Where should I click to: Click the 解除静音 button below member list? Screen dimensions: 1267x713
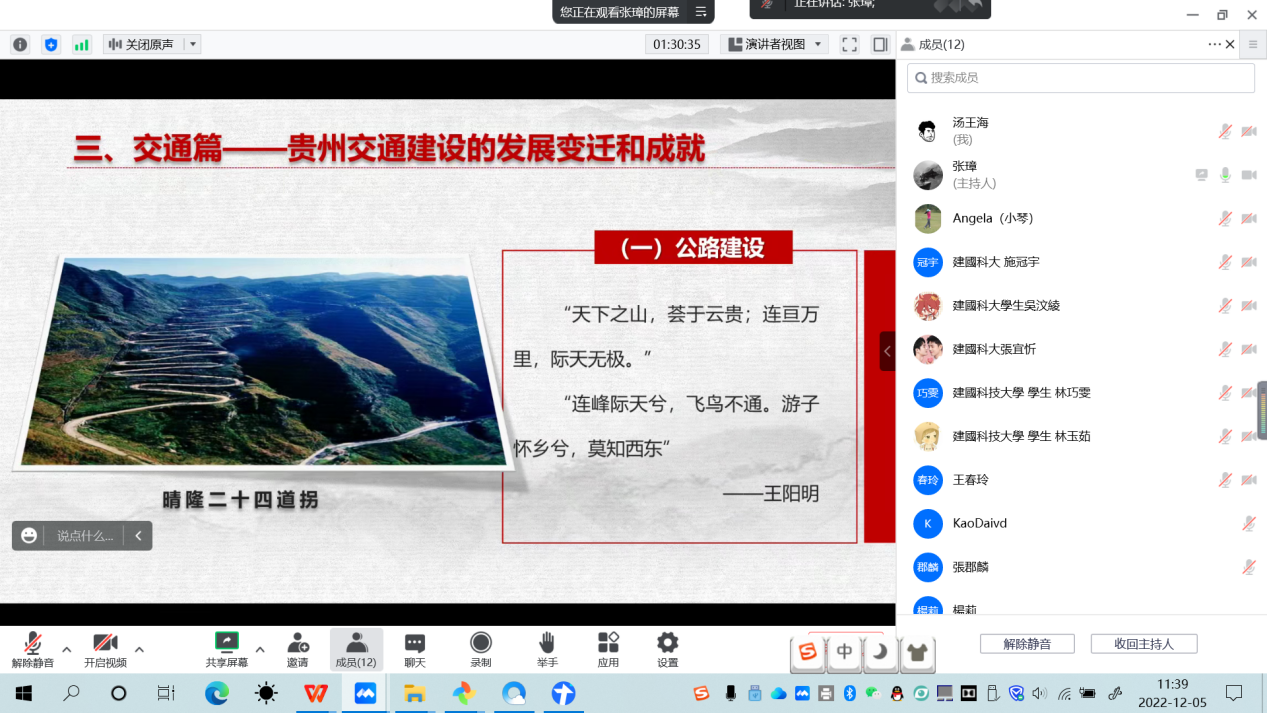point(1026,644)
